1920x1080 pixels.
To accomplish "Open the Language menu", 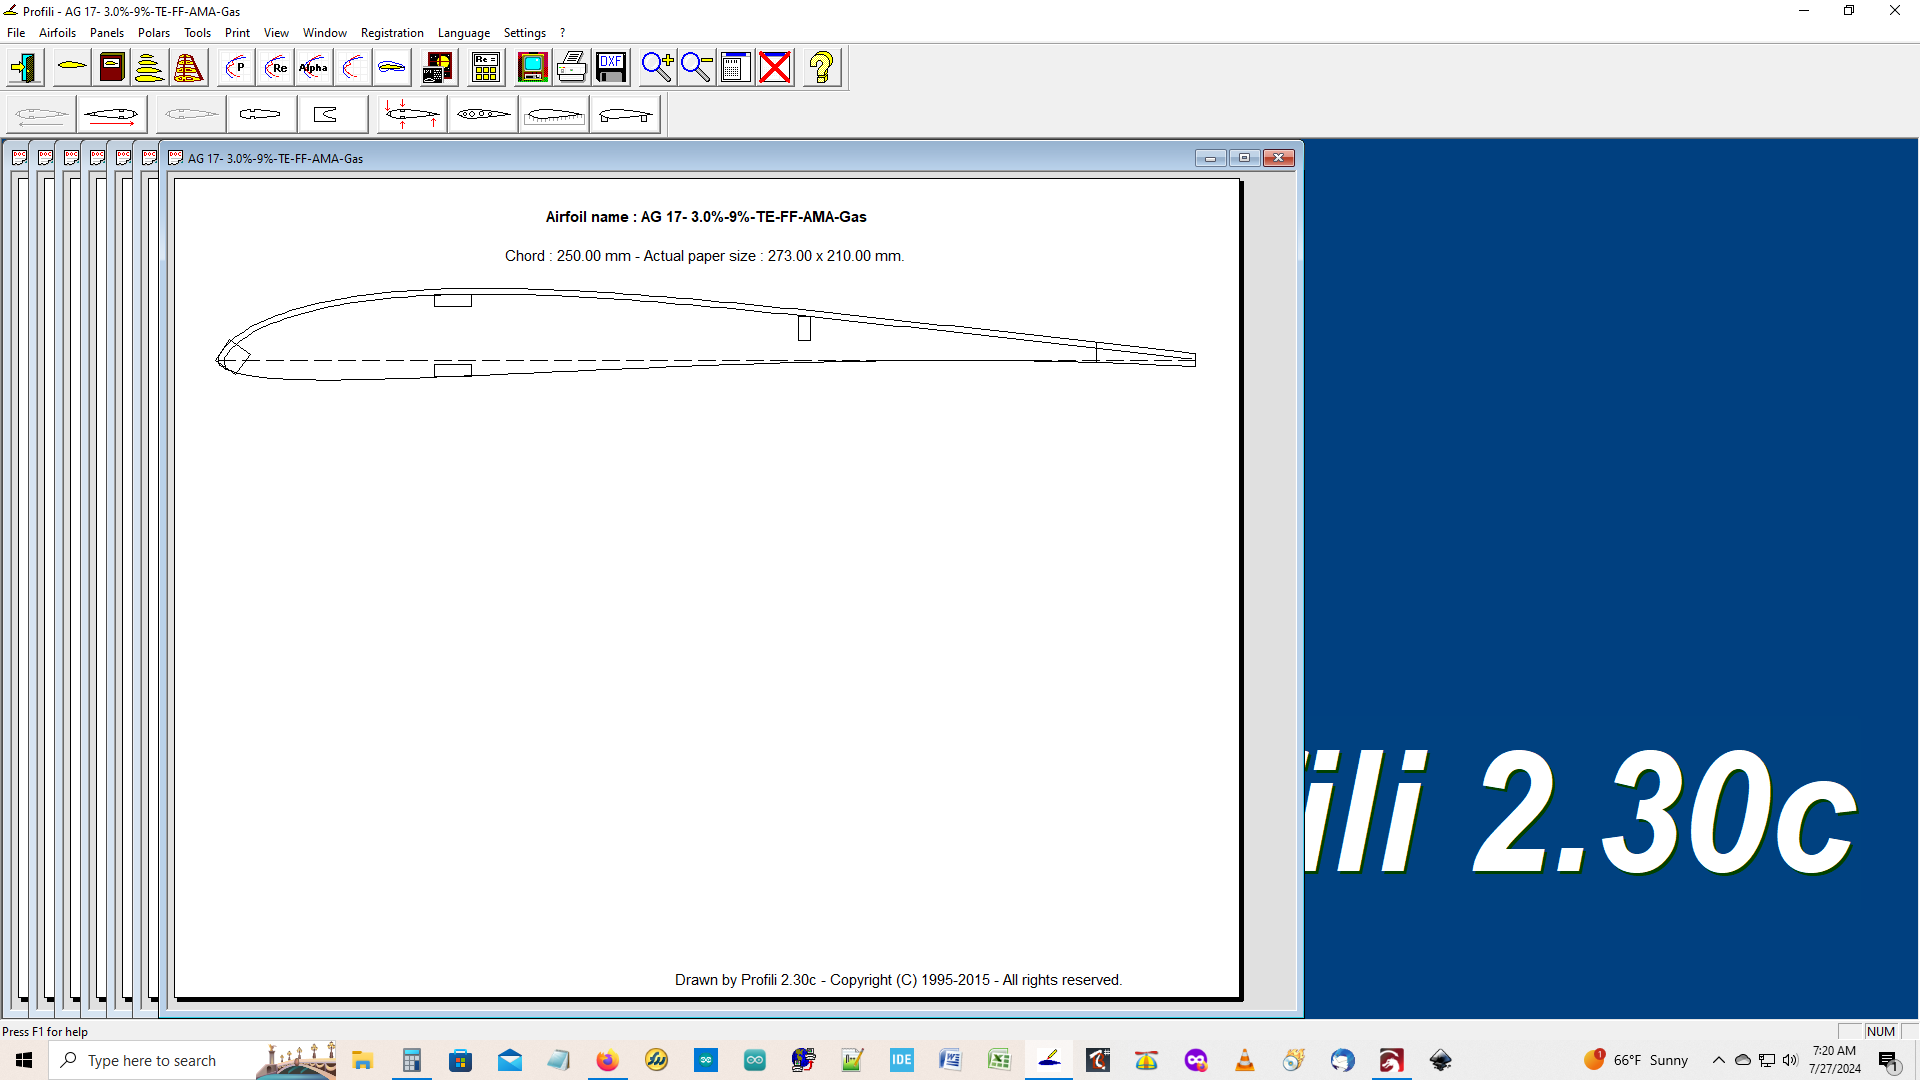I will (x=463, y=33).
